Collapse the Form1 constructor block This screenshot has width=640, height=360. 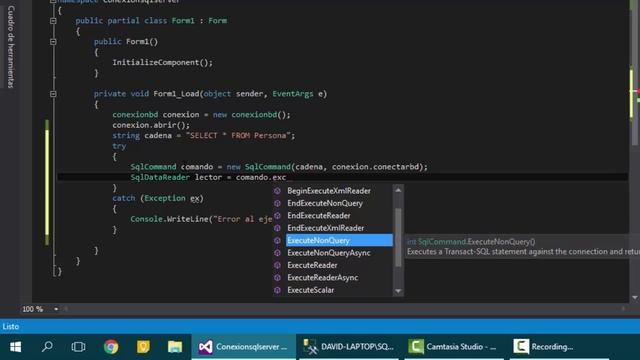pos(53,42)
